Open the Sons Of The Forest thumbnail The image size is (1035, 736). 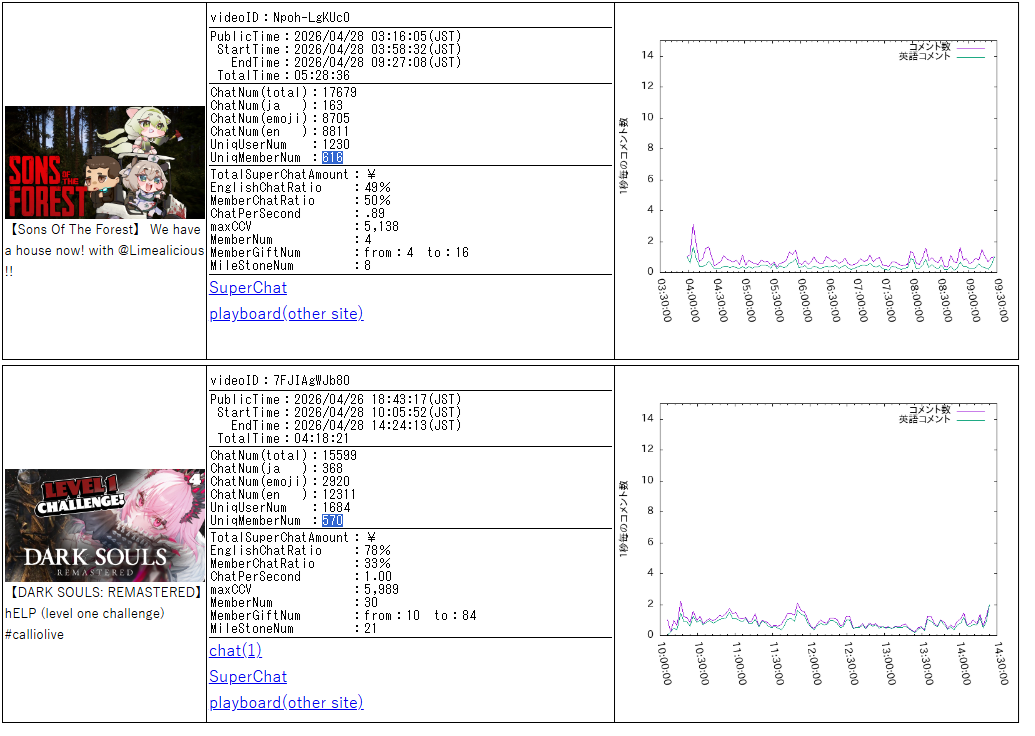point(106,164)
